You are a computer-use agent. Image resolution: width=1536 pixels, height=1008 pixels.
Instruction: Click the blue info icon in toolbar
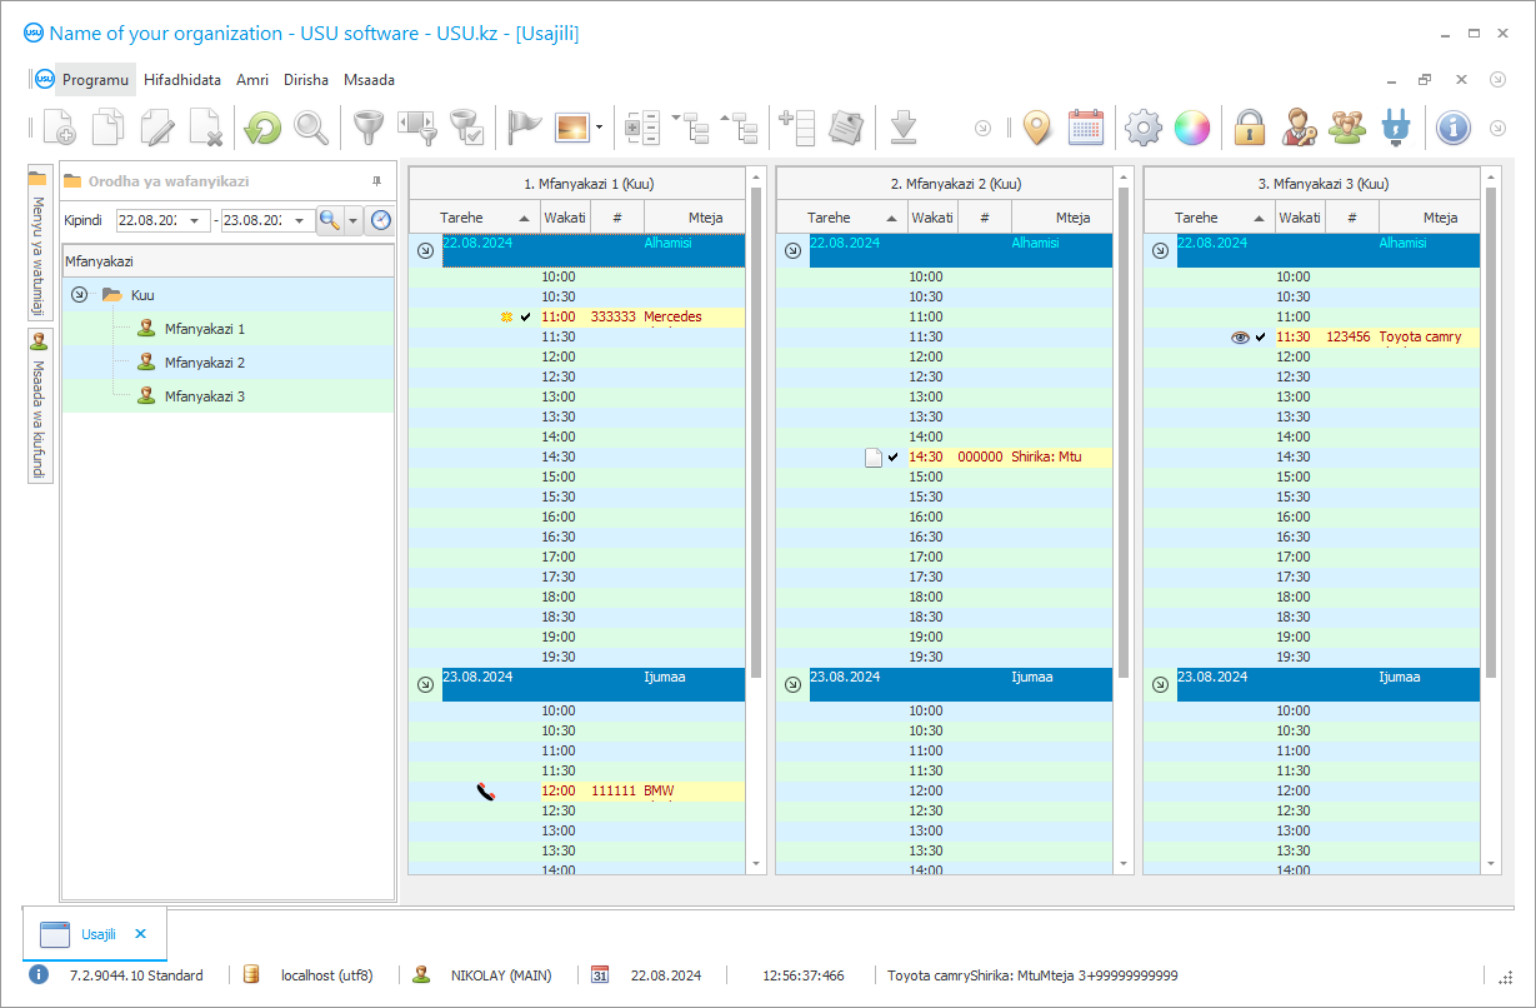click(1453, 128)
